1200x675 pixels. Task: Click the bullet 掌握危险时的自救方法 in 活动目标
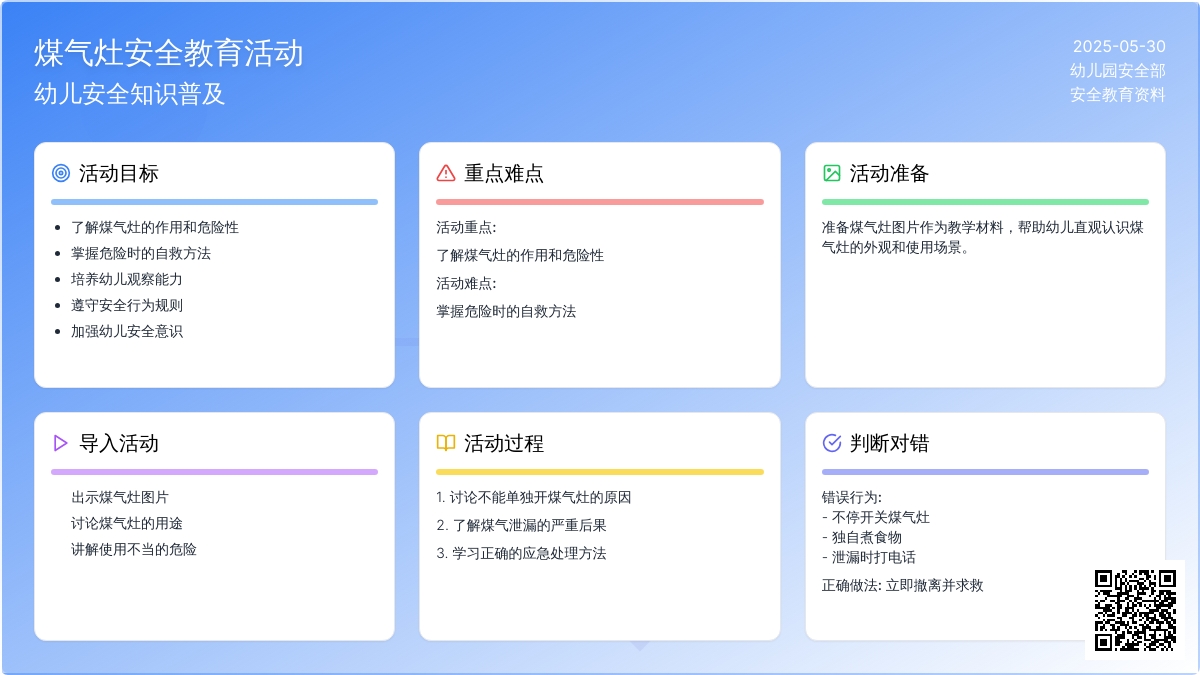click(141, 253)
